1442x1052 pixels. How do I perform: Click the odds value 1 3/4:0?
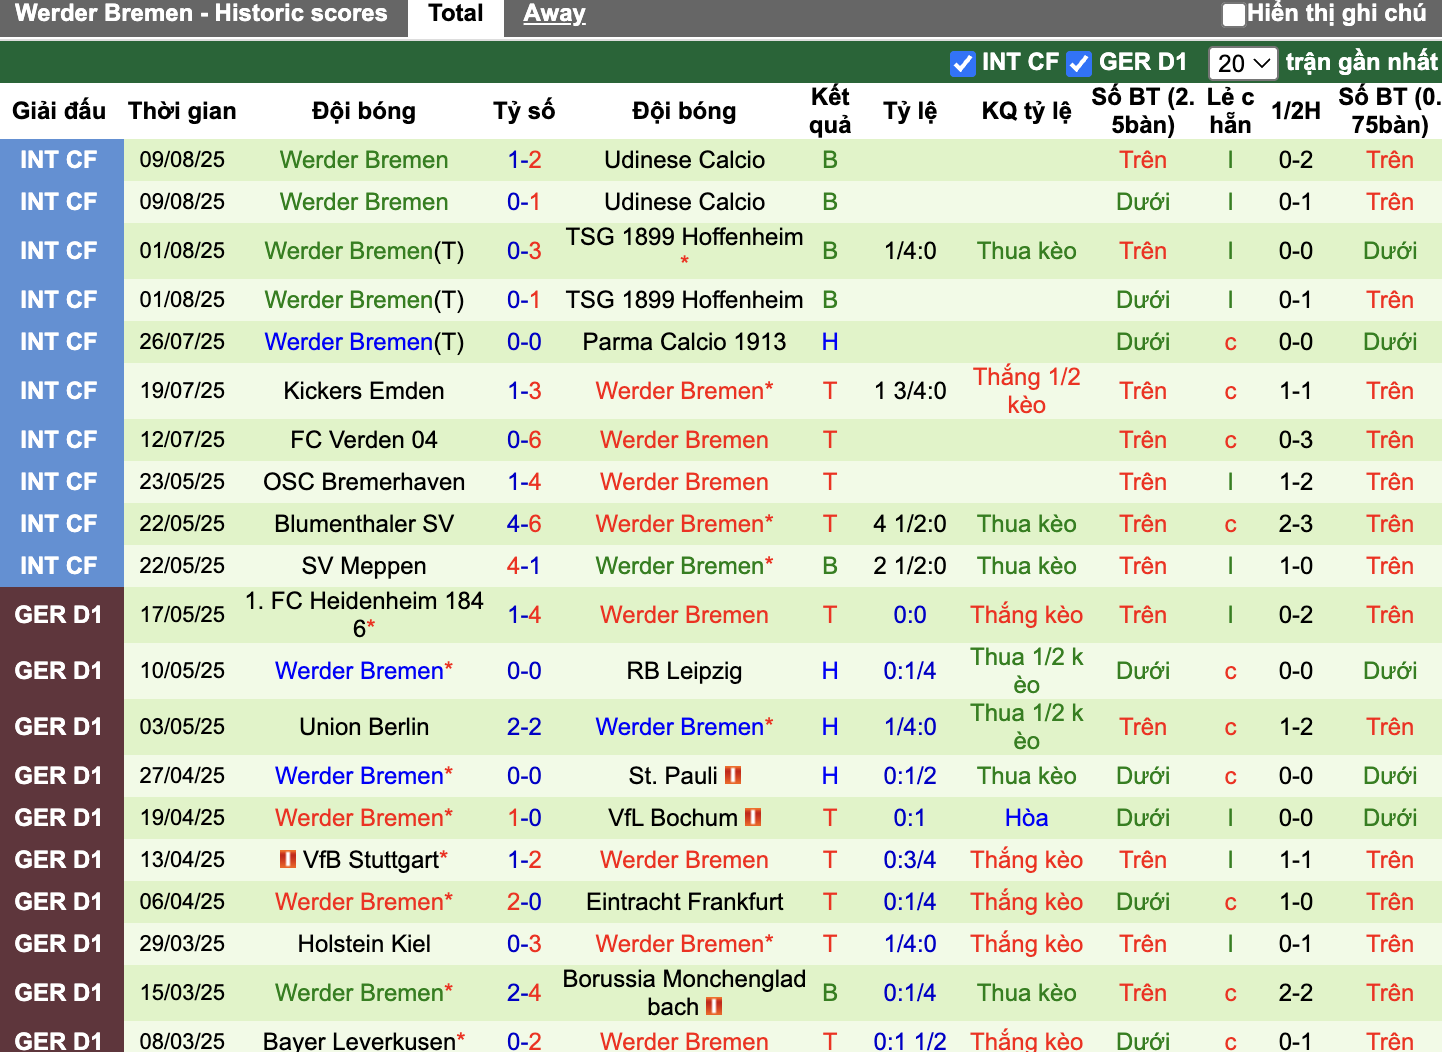[910, 391]
